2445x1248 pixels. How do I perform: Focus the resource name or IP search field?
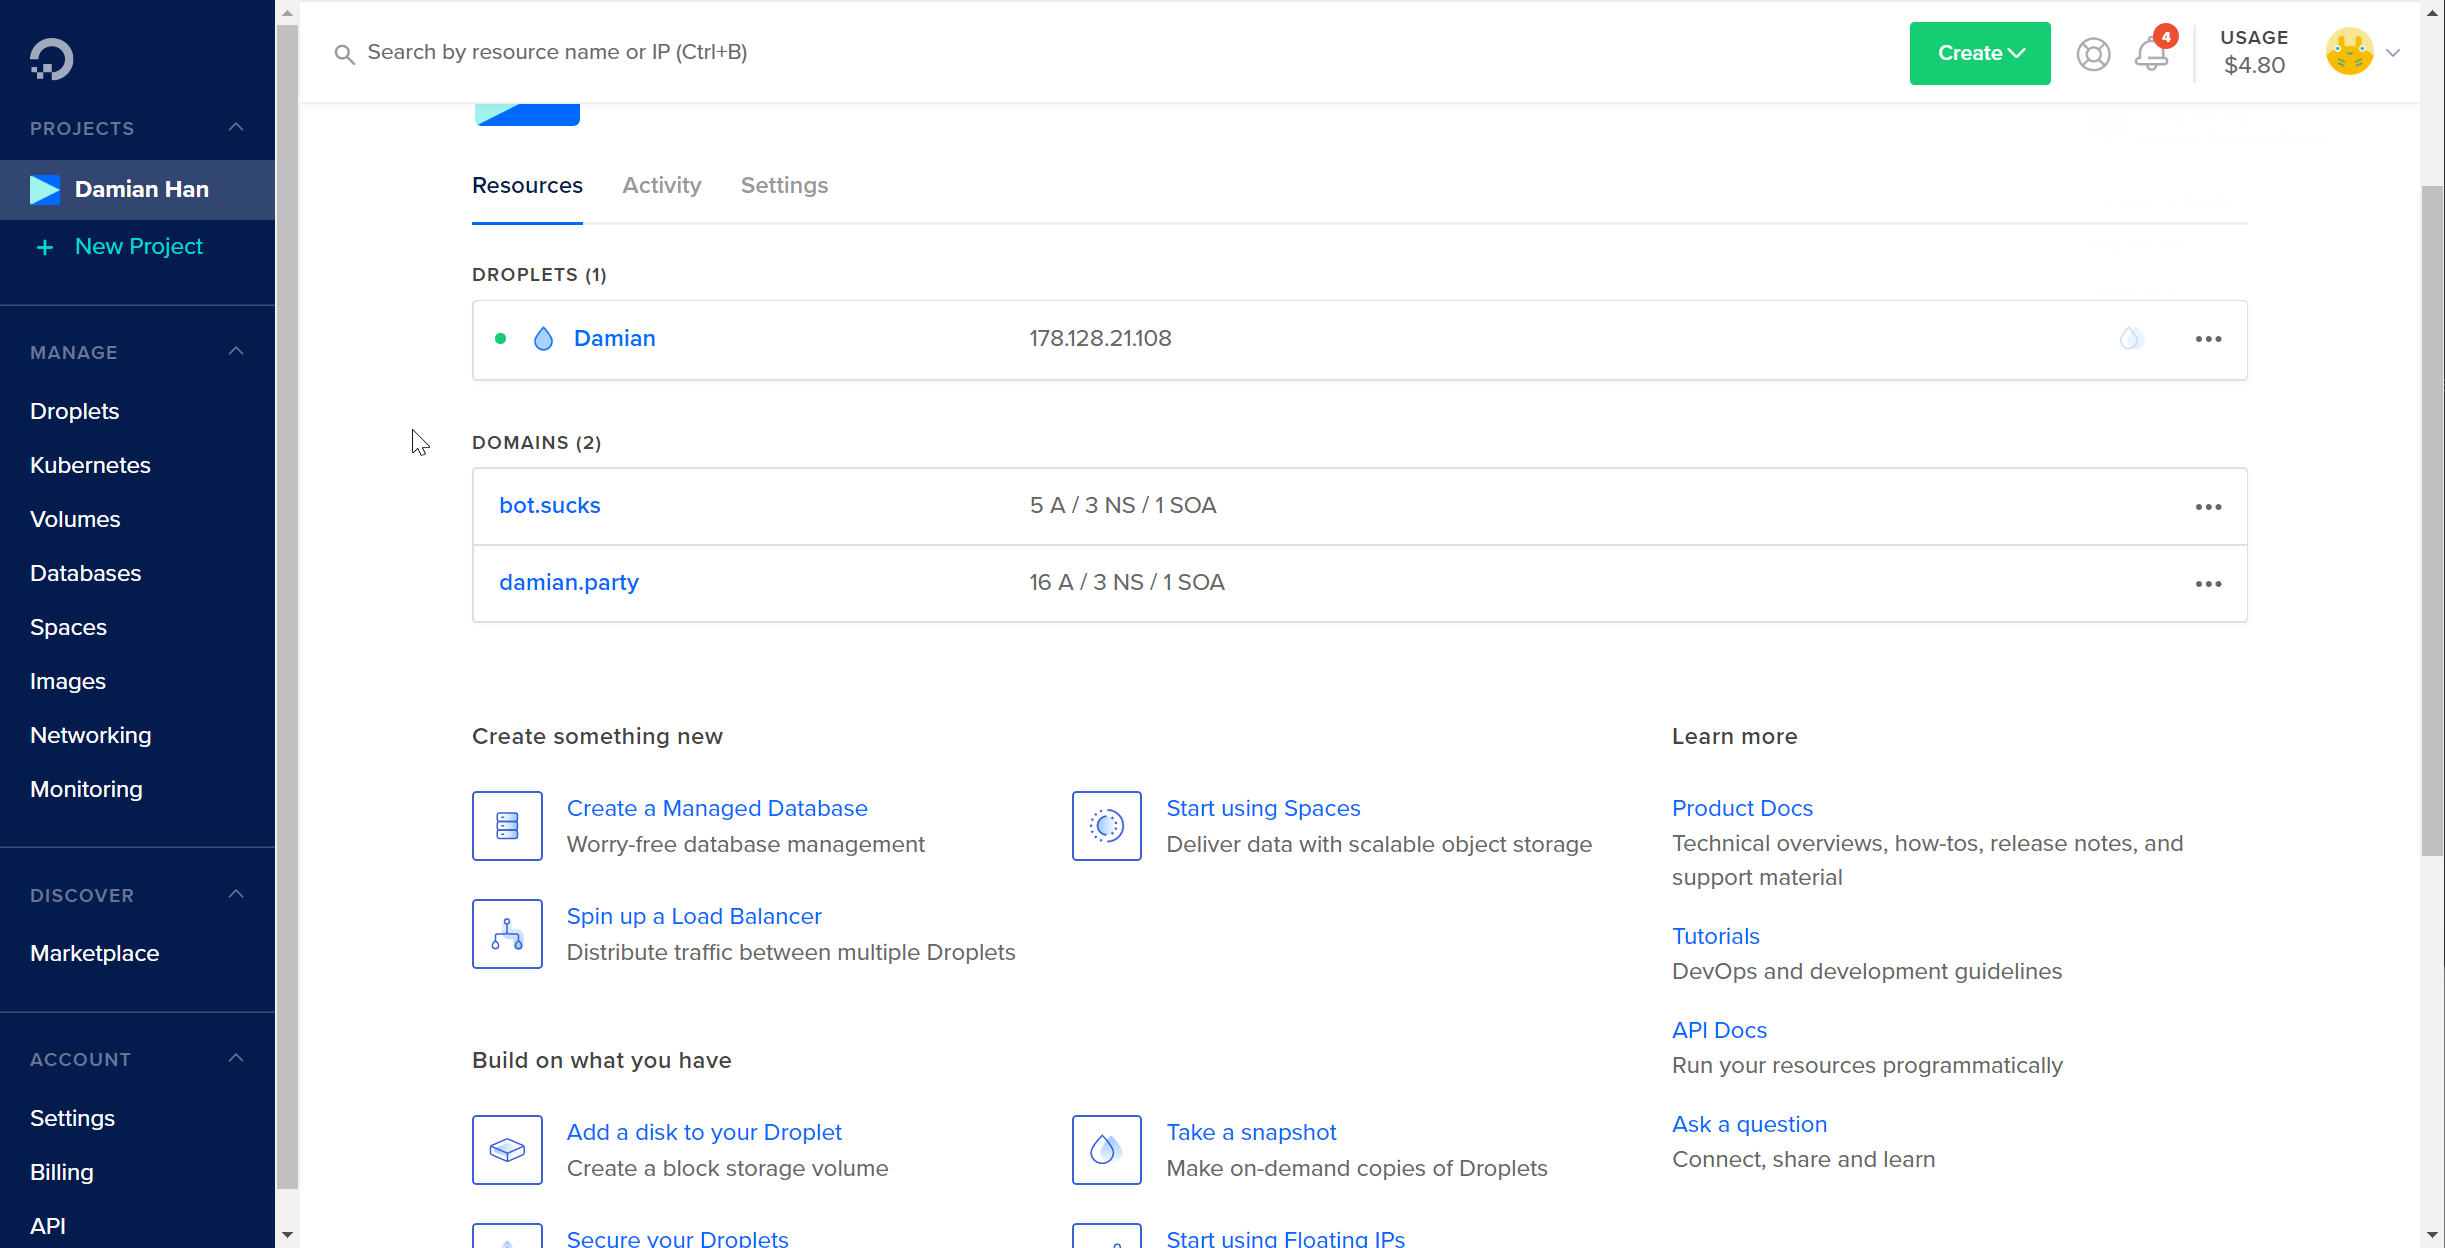pyautogui.click(x=557, y=52)
